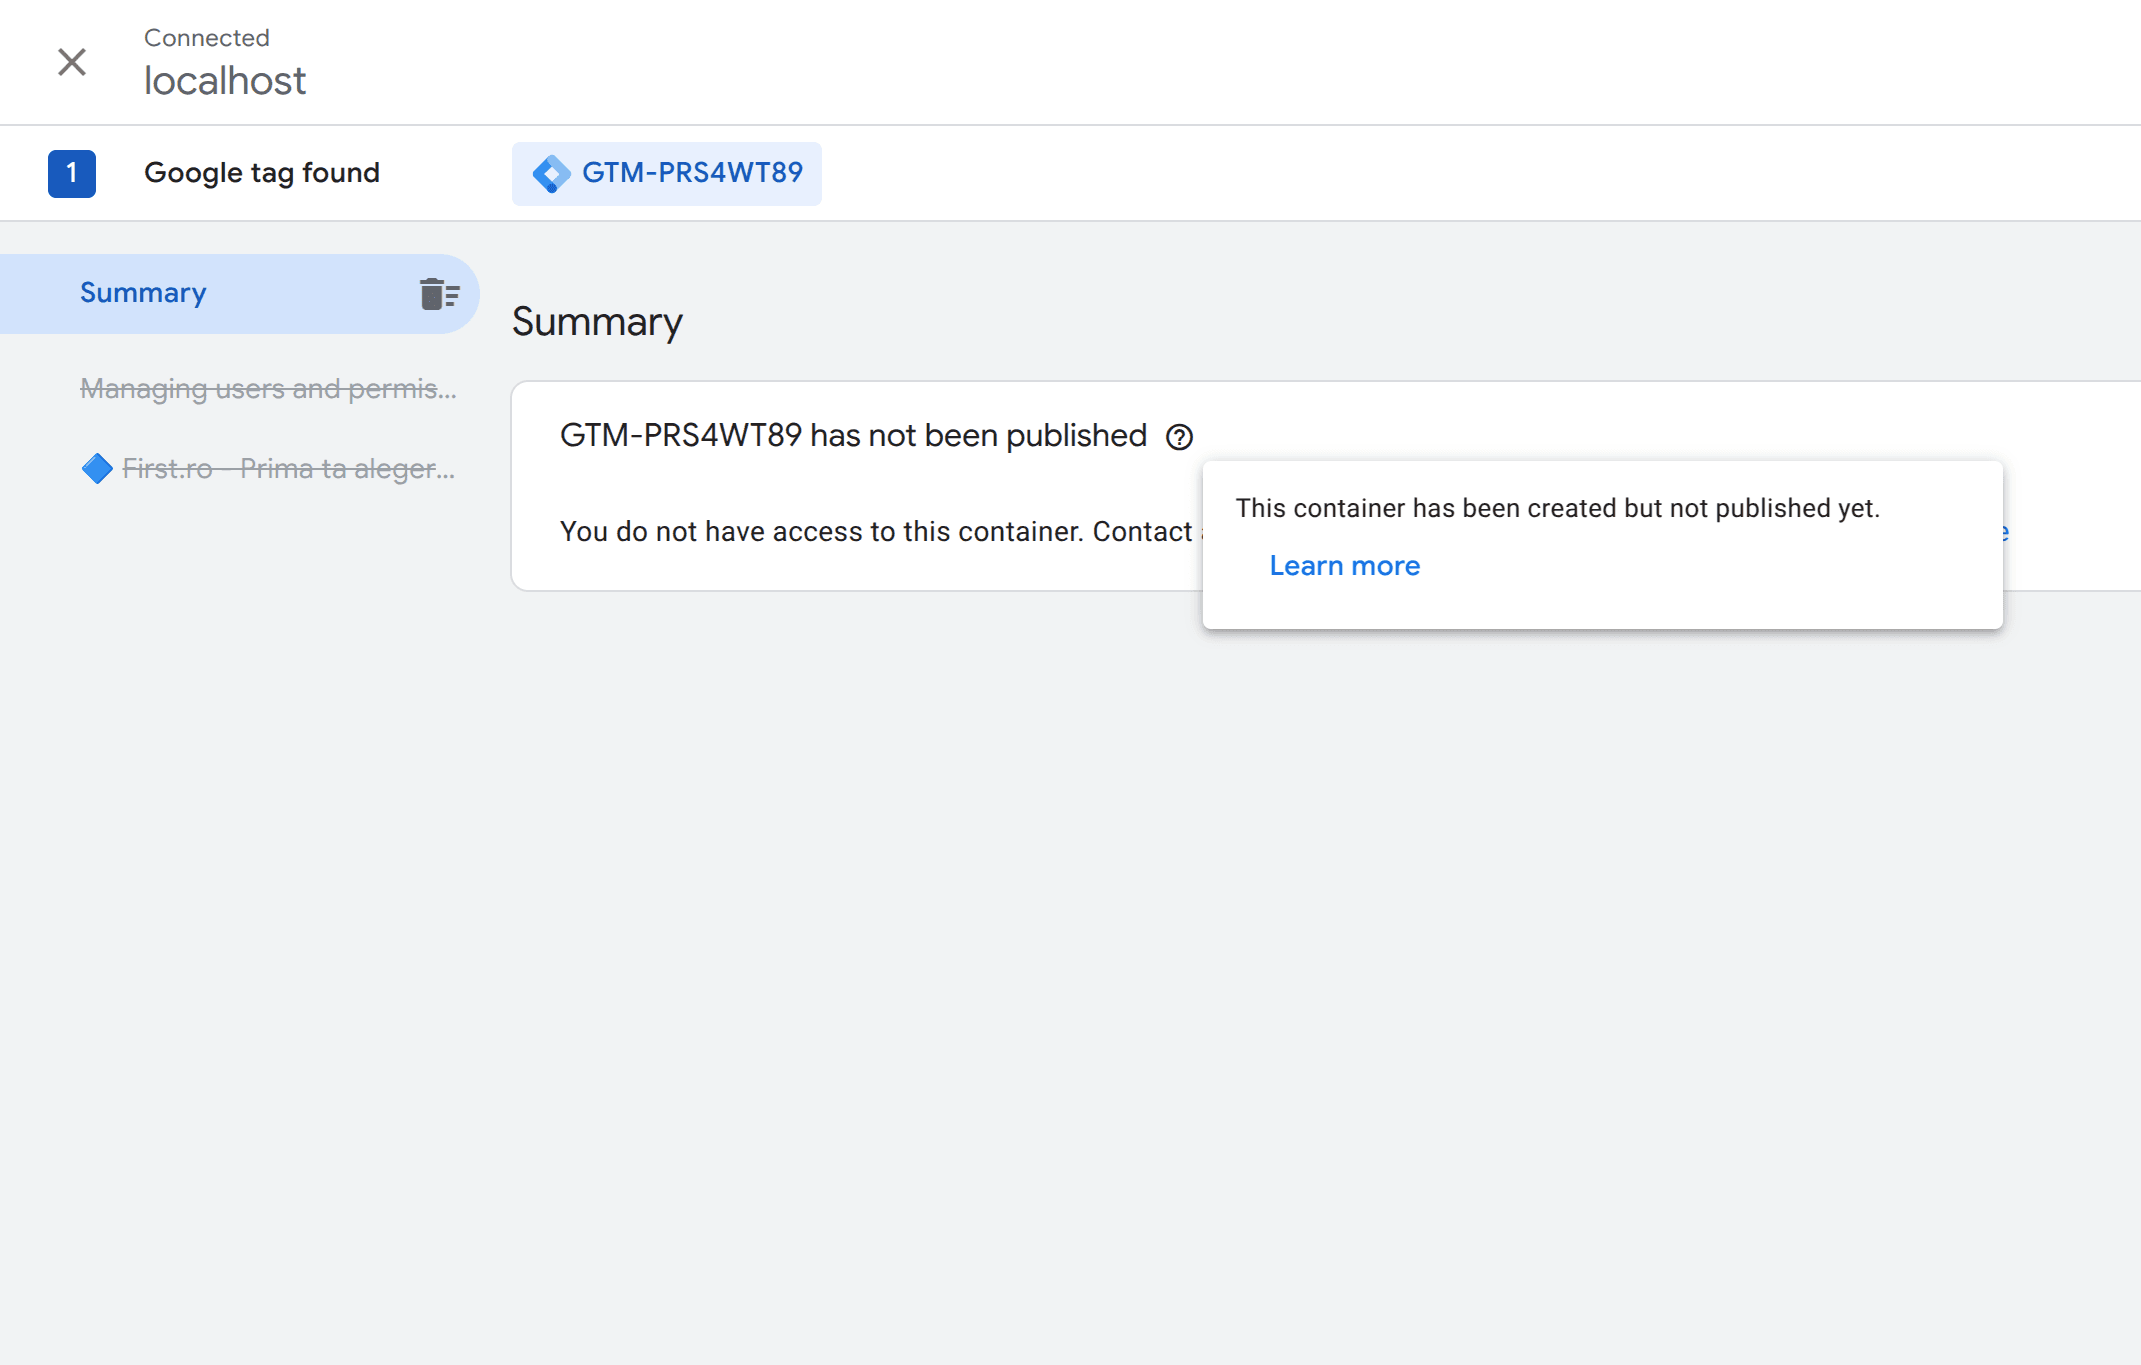
Task: Click blue diamond icon beside First.ro entry
Action: (97, 468)
